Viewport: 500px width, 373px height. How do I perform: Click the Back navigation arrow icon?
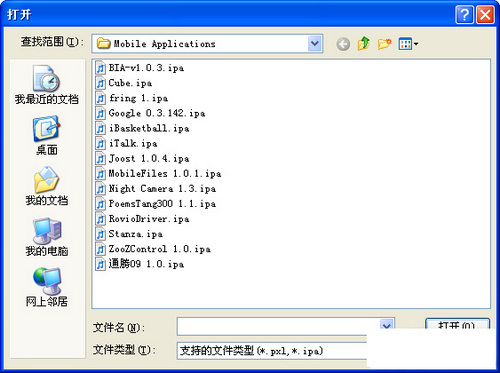[343, 44]
